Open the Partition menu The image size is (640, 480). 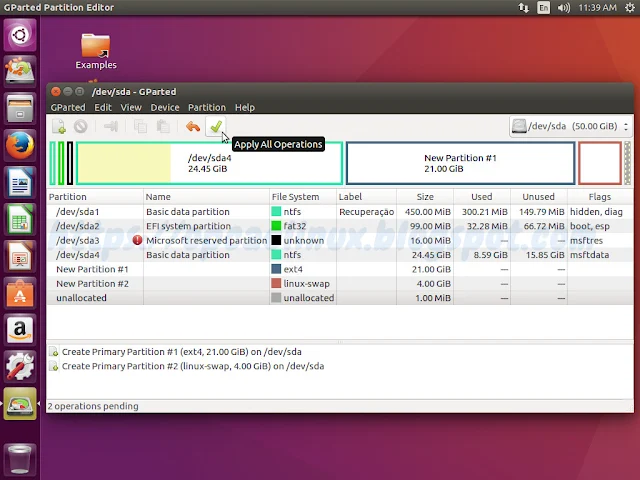(x=207, y=107)
